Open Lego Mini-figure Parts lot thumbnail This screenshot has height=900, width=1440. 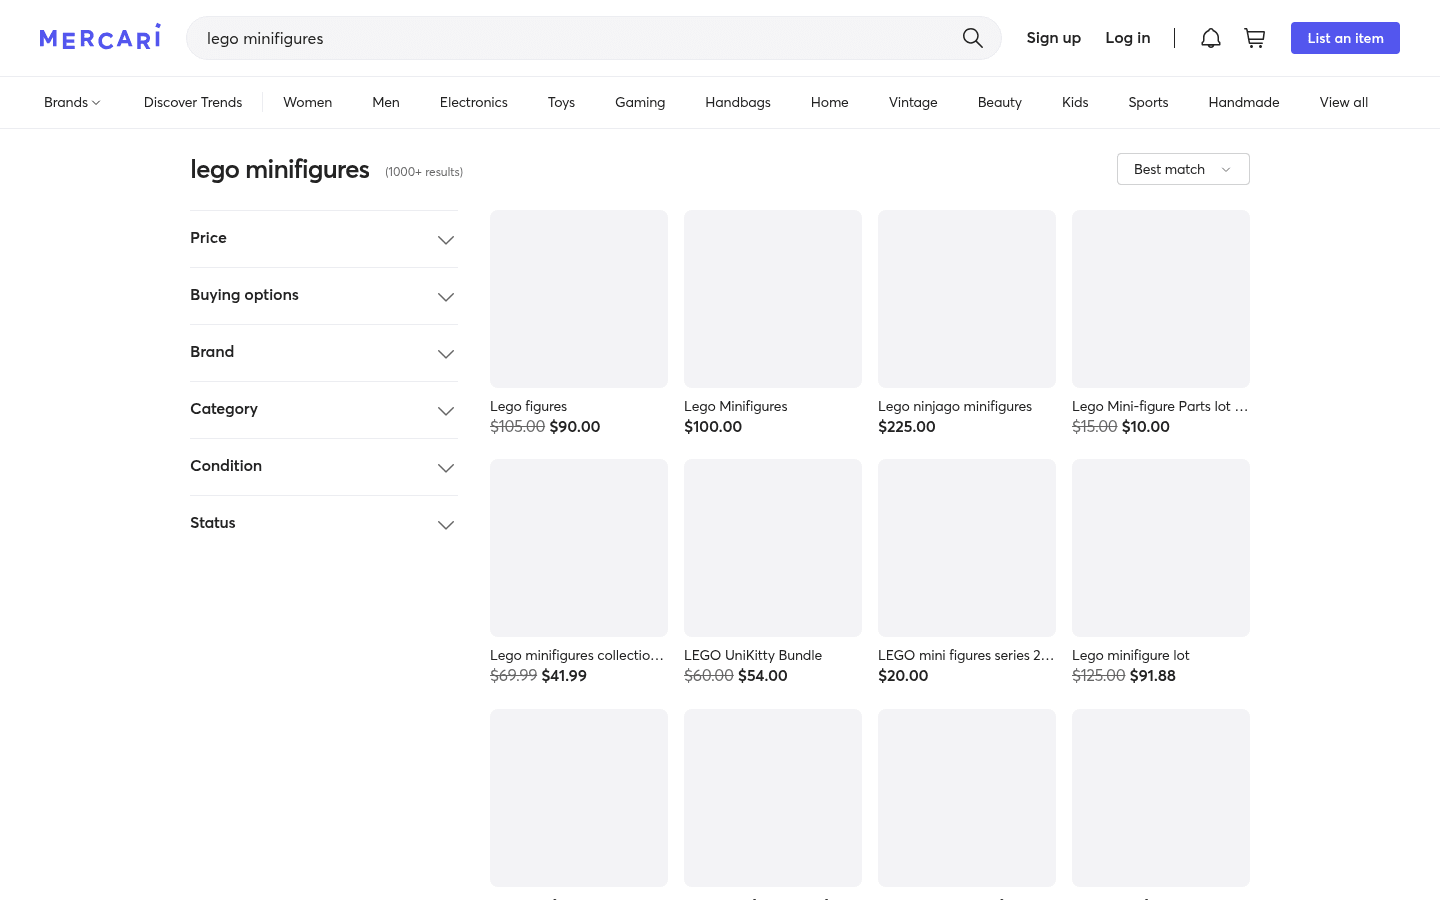1161,299
